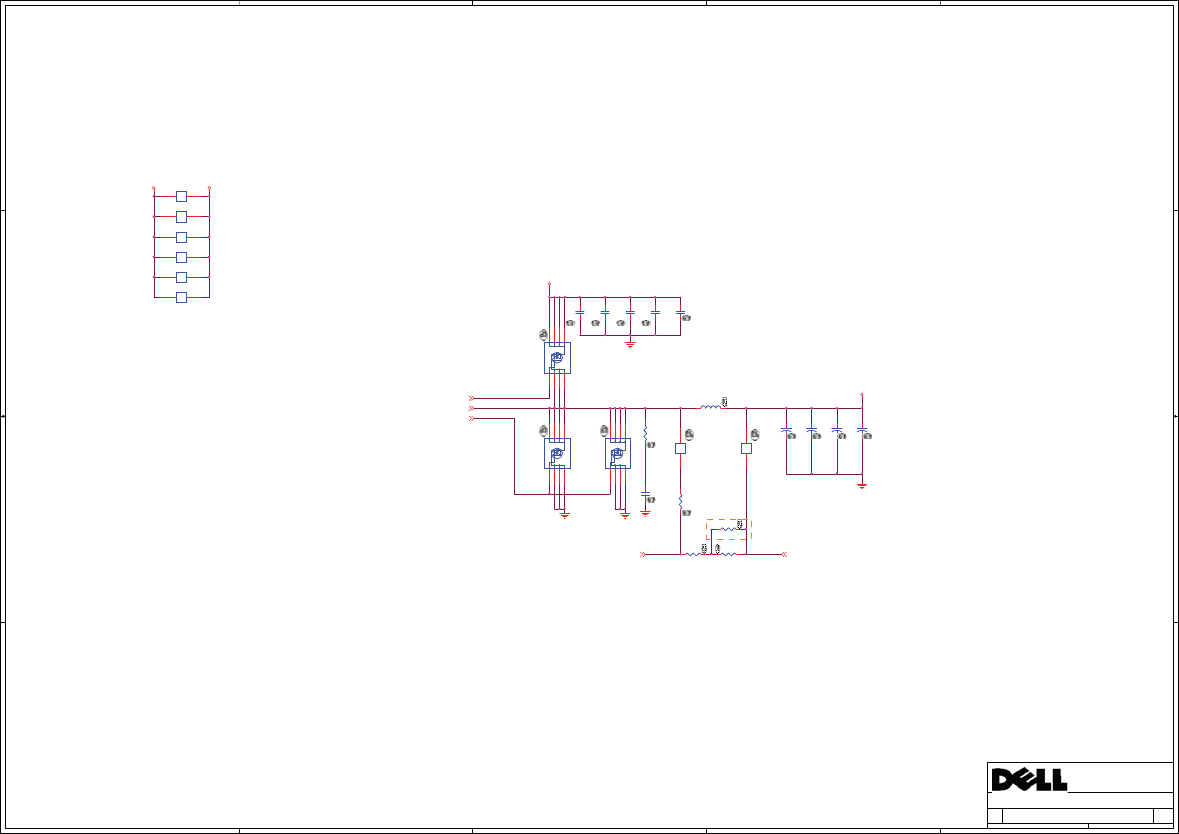The image size is (1179, 834).
Task: Select the high-side MOSFET below the input capacitors
Action: pyautogui.click(x=557, y=358)
